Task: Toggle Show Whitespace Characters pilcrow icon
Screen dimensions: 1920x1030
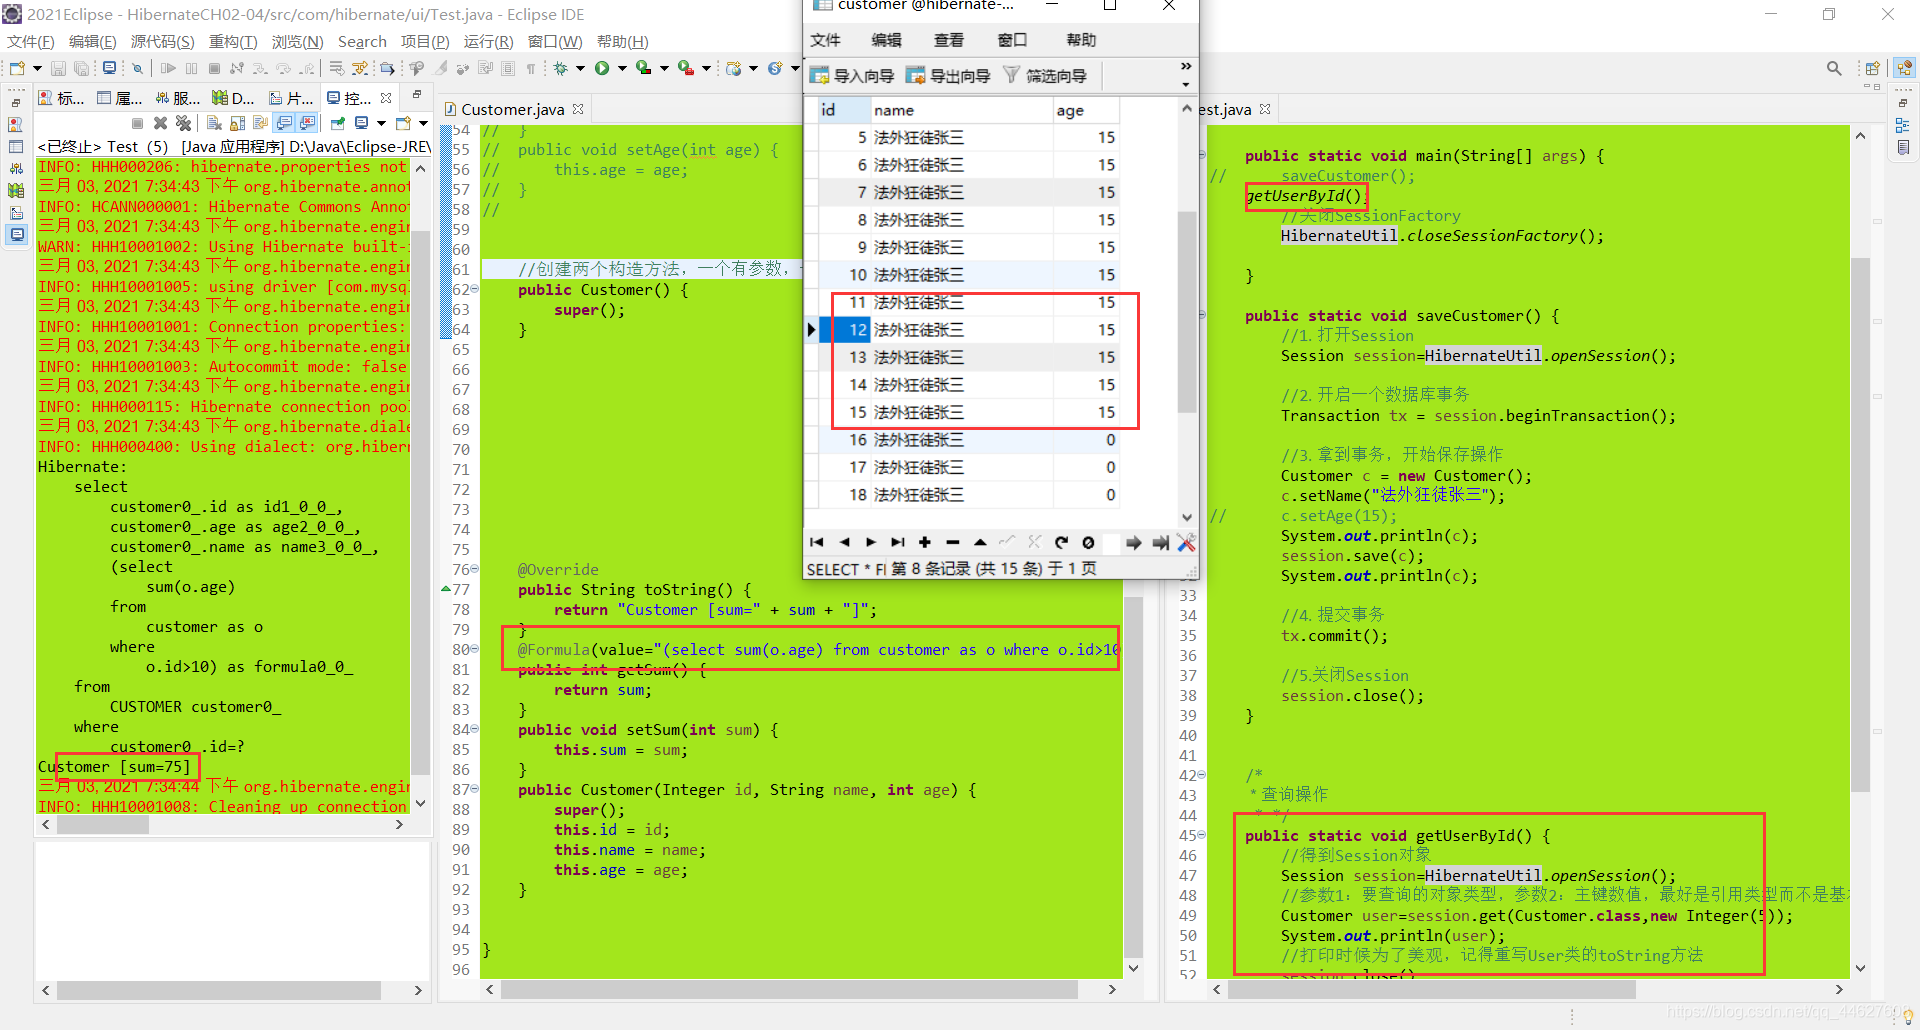Action: coord(531,68)
